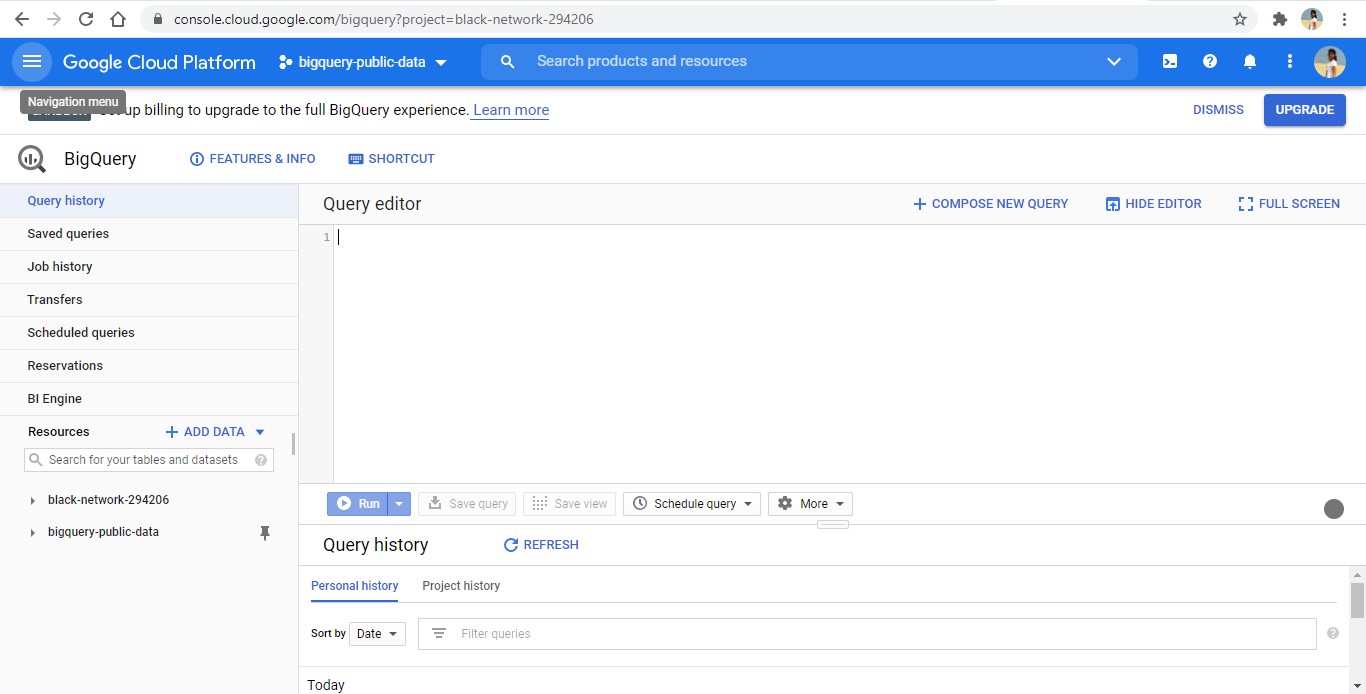This screenshot has width=1366, height=694.
Task: Open the Schedule query dropdown
Action: tap(692, 504)
